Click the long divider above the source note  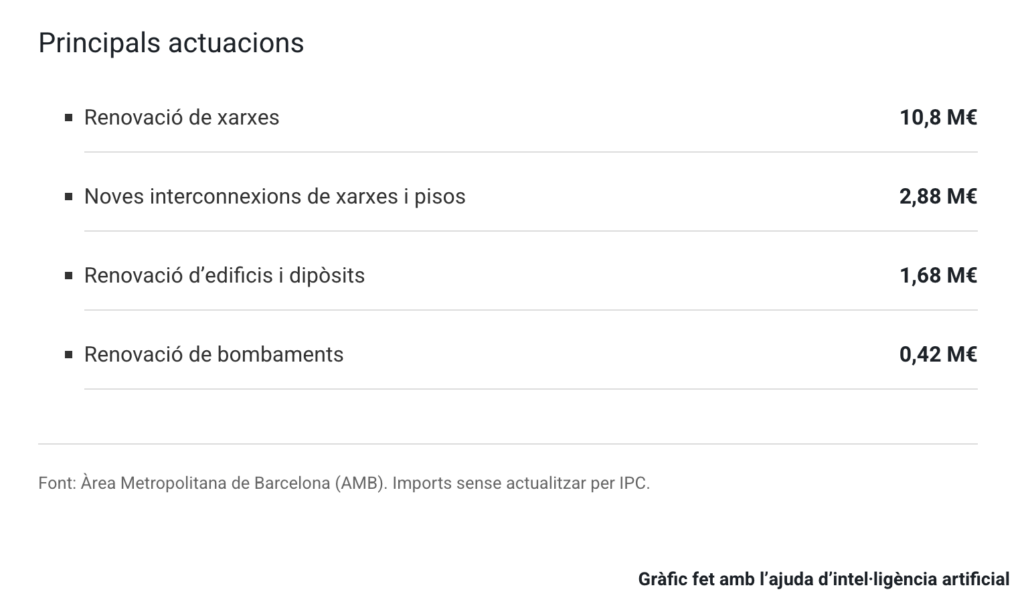pos(507,444)
